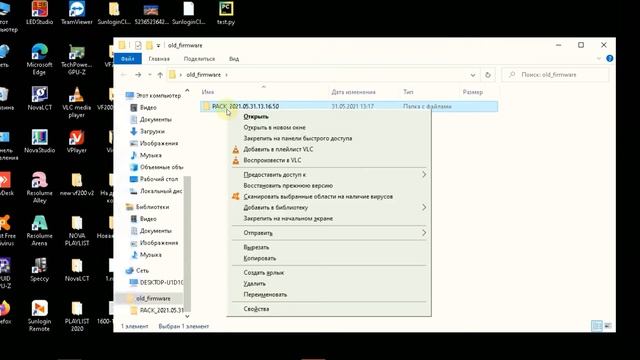The height and width of the screenshot is (360, 640).
Task: Expand 'Отправить' submenu
Action: pyautogui.click(x=329, y=233)
